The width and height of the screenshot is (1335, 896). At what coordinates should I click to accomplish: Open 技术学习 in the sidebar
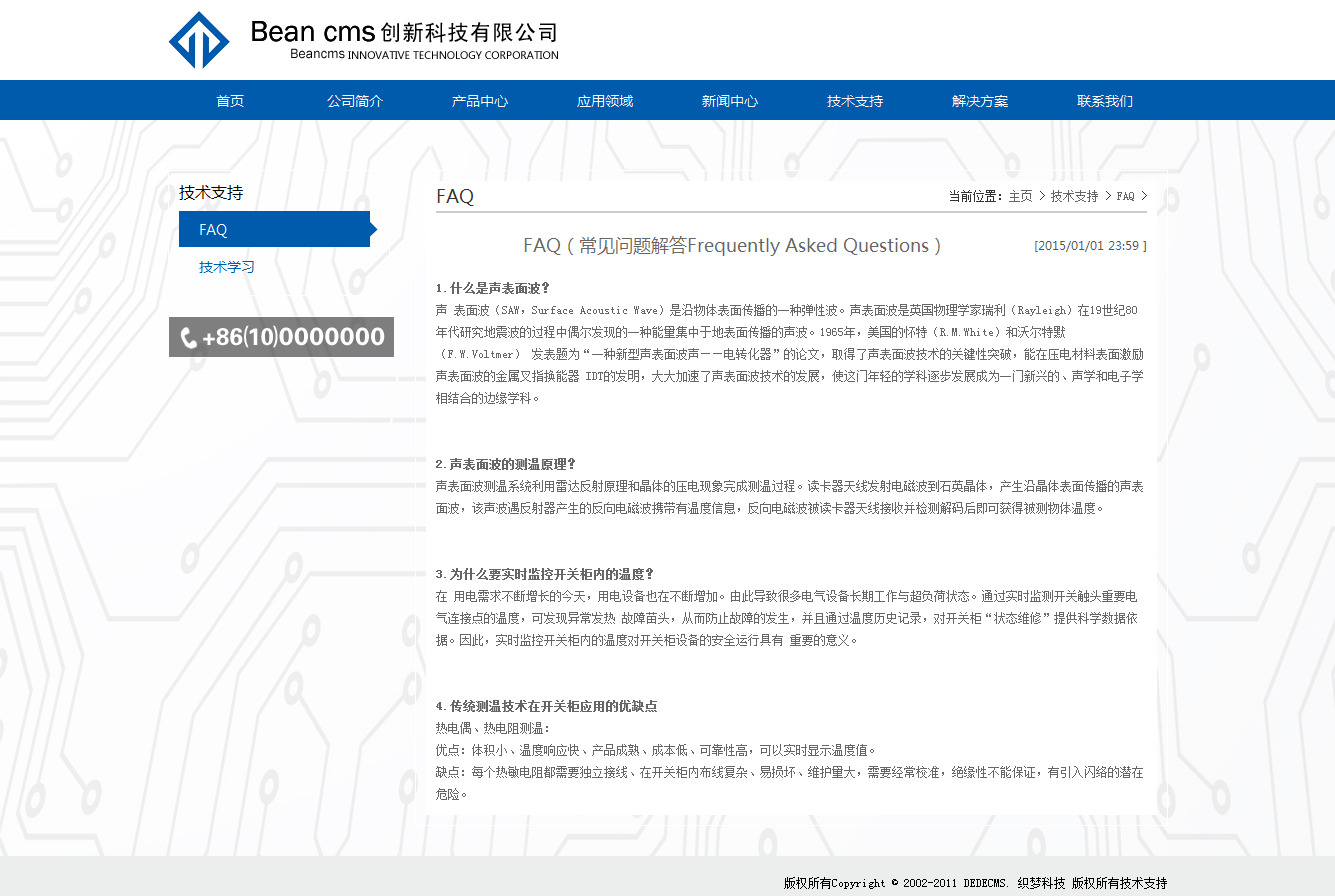pyautogui.click(x=227, y=267)
